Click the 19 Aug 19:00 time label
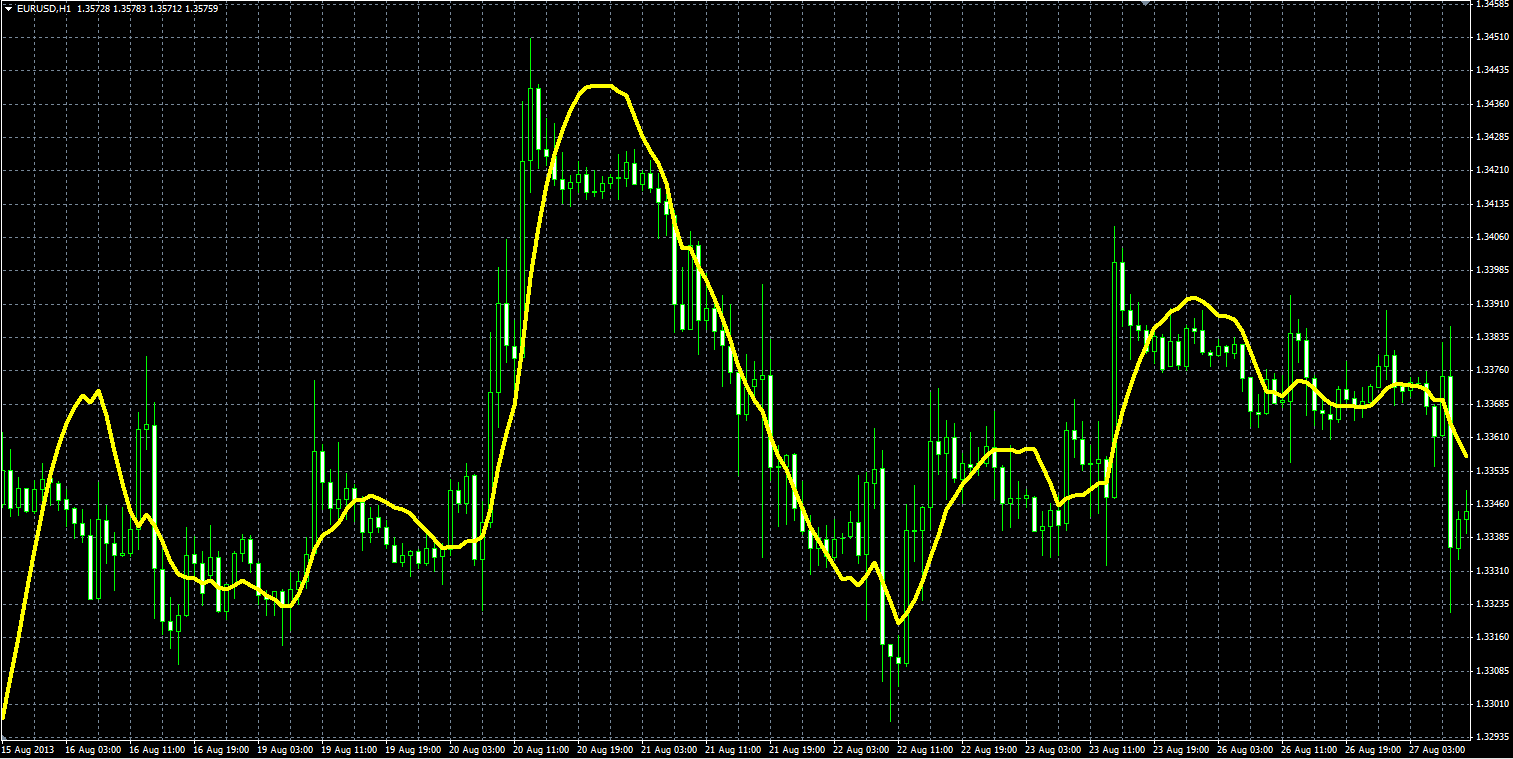 (414, 749)
